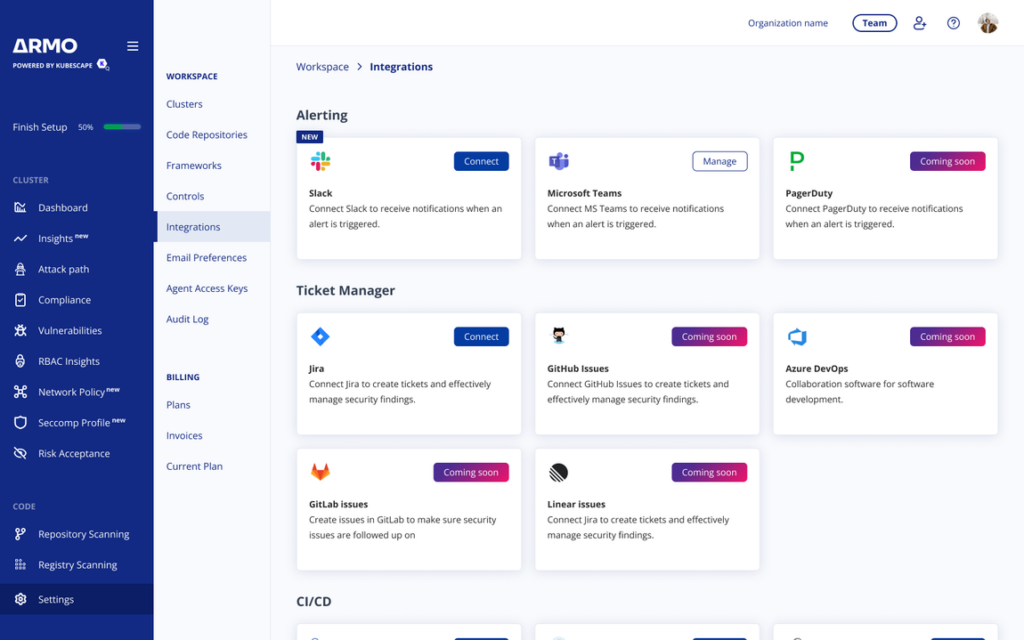Click the Team plan badge
This screenshot has height=640, width=1024.
pos(874,23)
